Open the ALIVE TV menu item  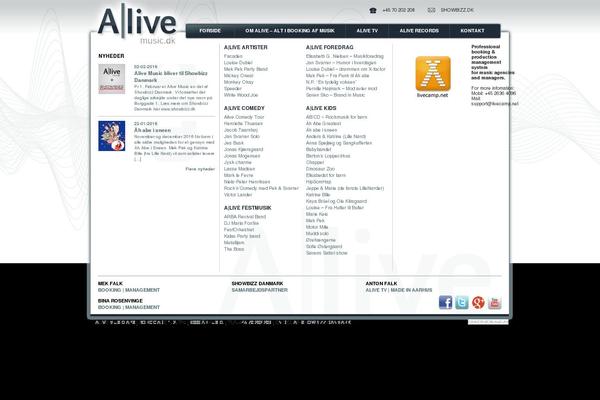tap(367, 31)
